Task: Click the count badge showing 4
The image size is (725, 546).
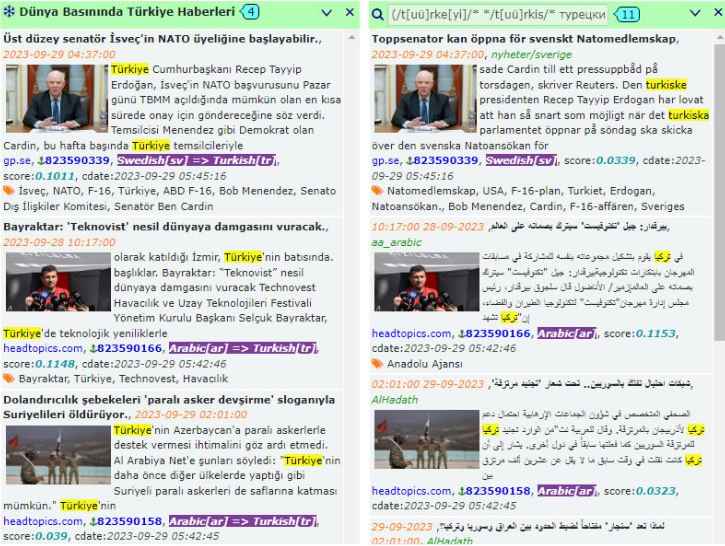Action: [x=250, y=12]
